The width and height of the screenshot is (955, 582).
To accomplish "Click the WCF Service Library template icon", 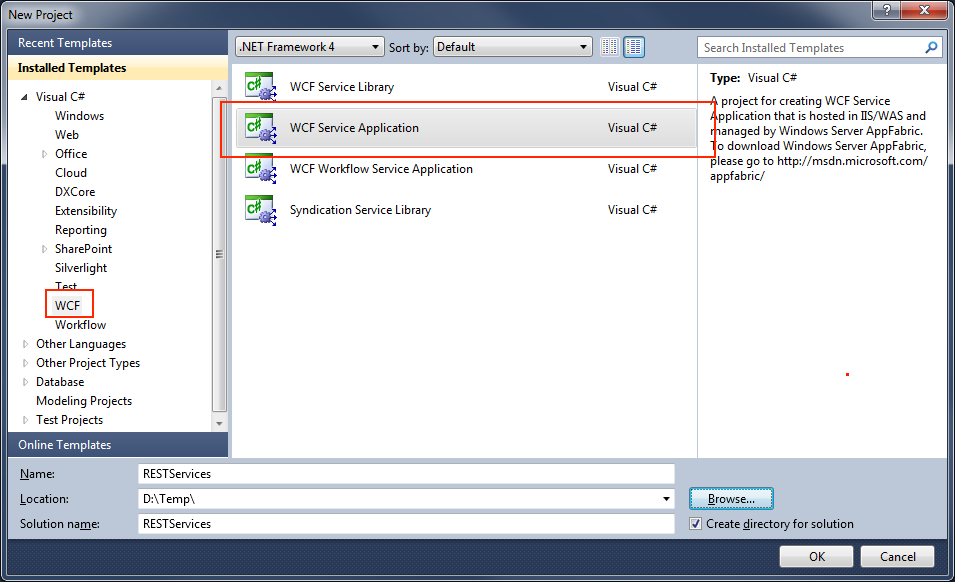I will pos(261,86).
